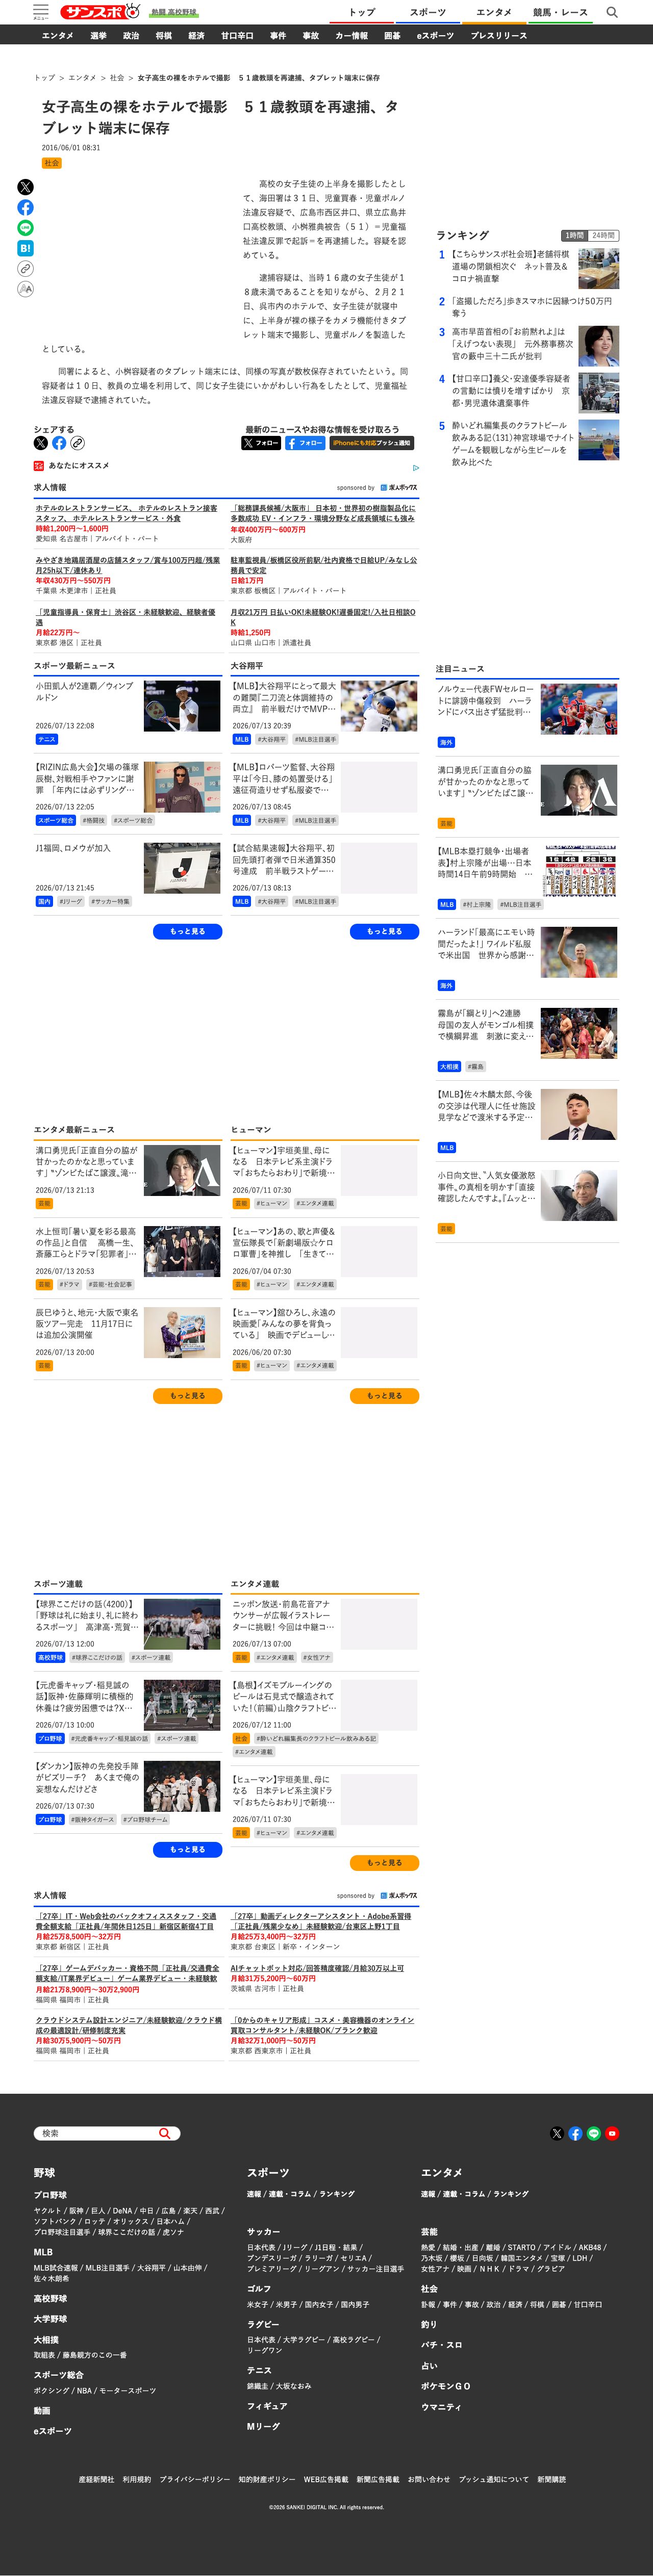Open the sumo 霧島 photo thumbnail

pyautogui.click(x=579, y=1034)
